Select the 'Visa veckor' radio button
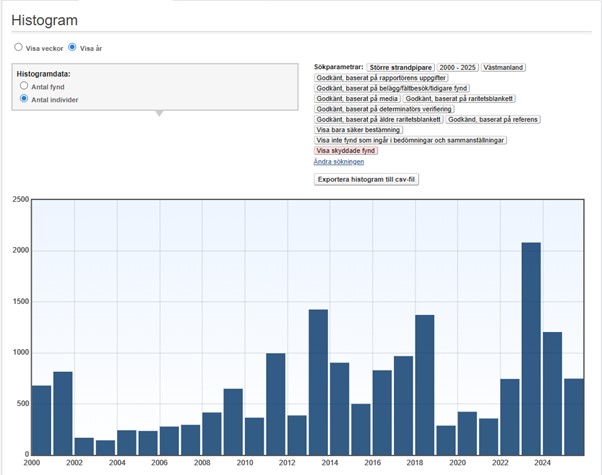This screenshot has width=602, height=475. point(18,47)
